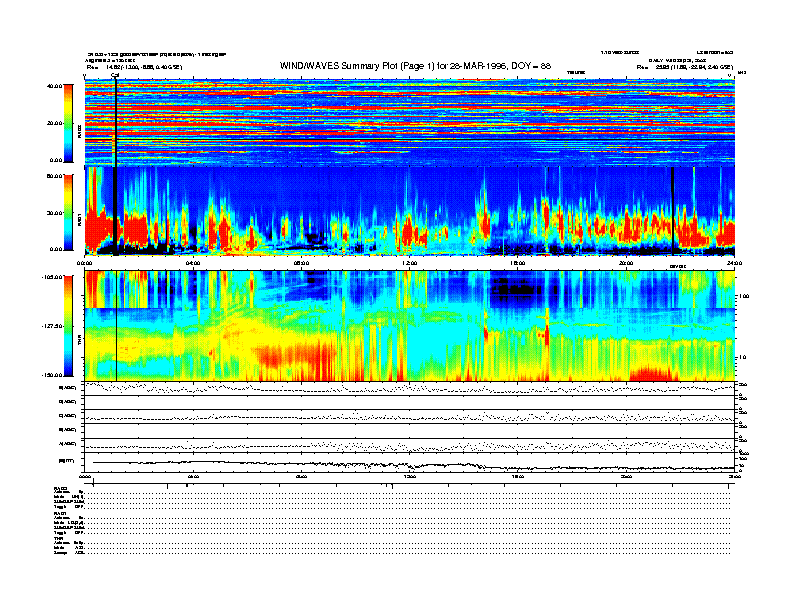Click the RAD2 color scale bar

[x=68, y=123]
